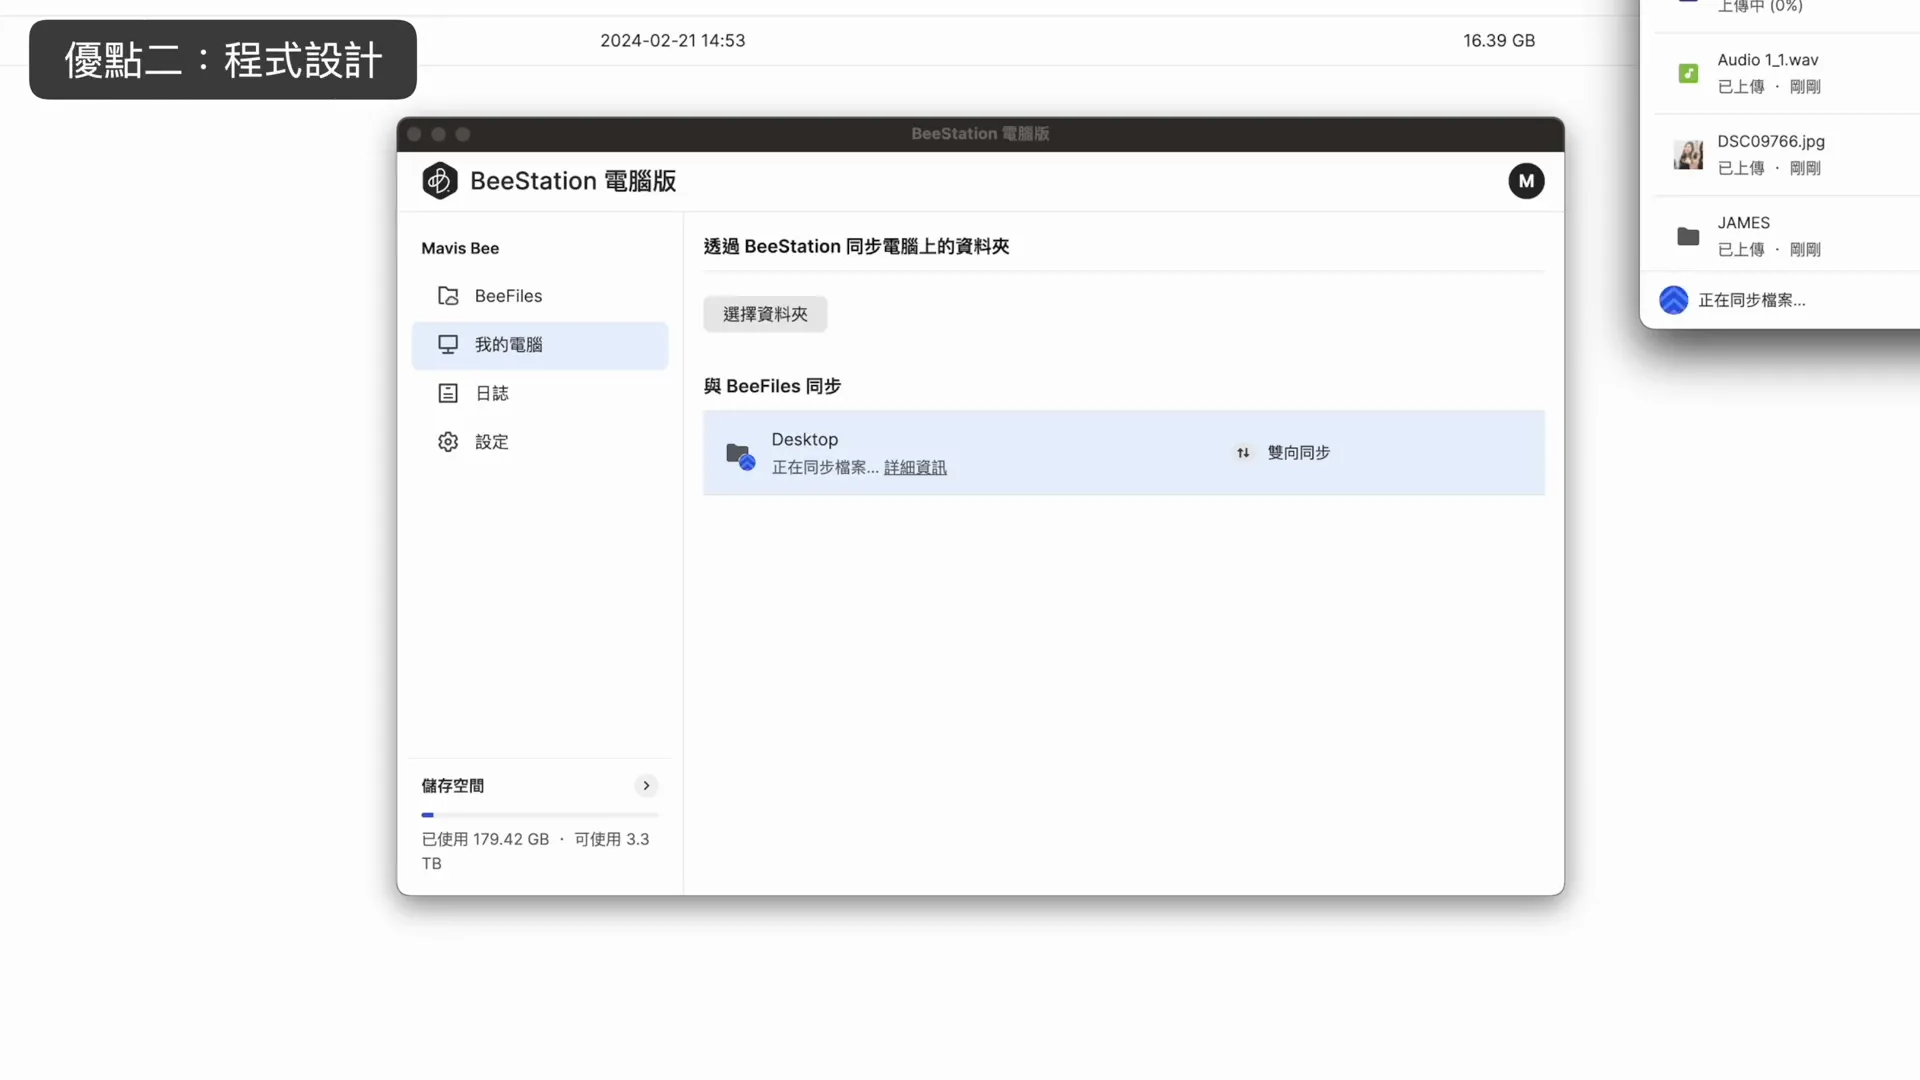Open the BeeFiles sidebar item
The image size is (1920, 1080).
(540, 296)
